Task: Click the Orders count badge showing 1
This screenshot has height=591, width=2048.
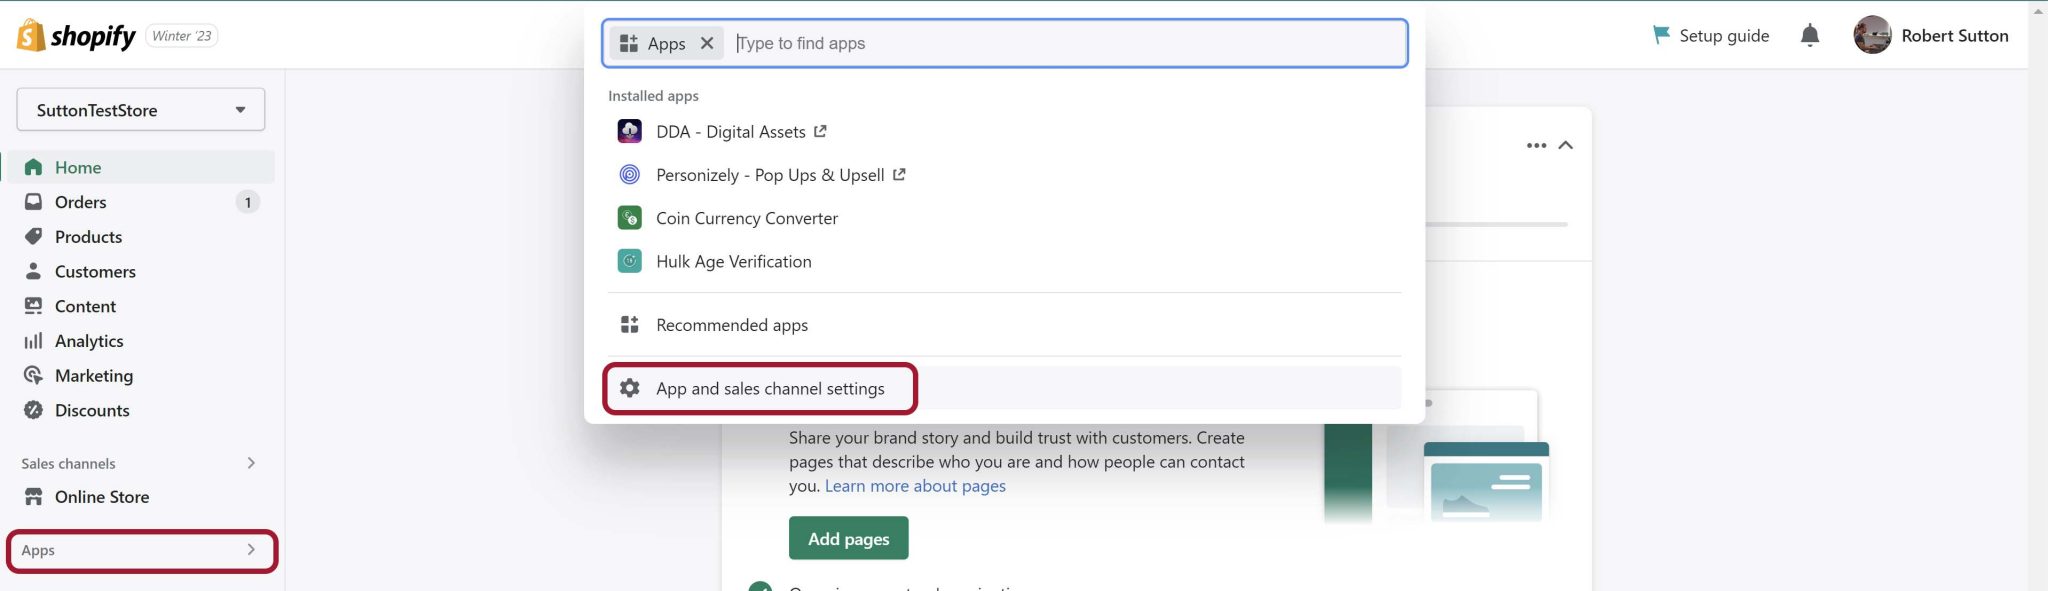Action: [248, 202]
